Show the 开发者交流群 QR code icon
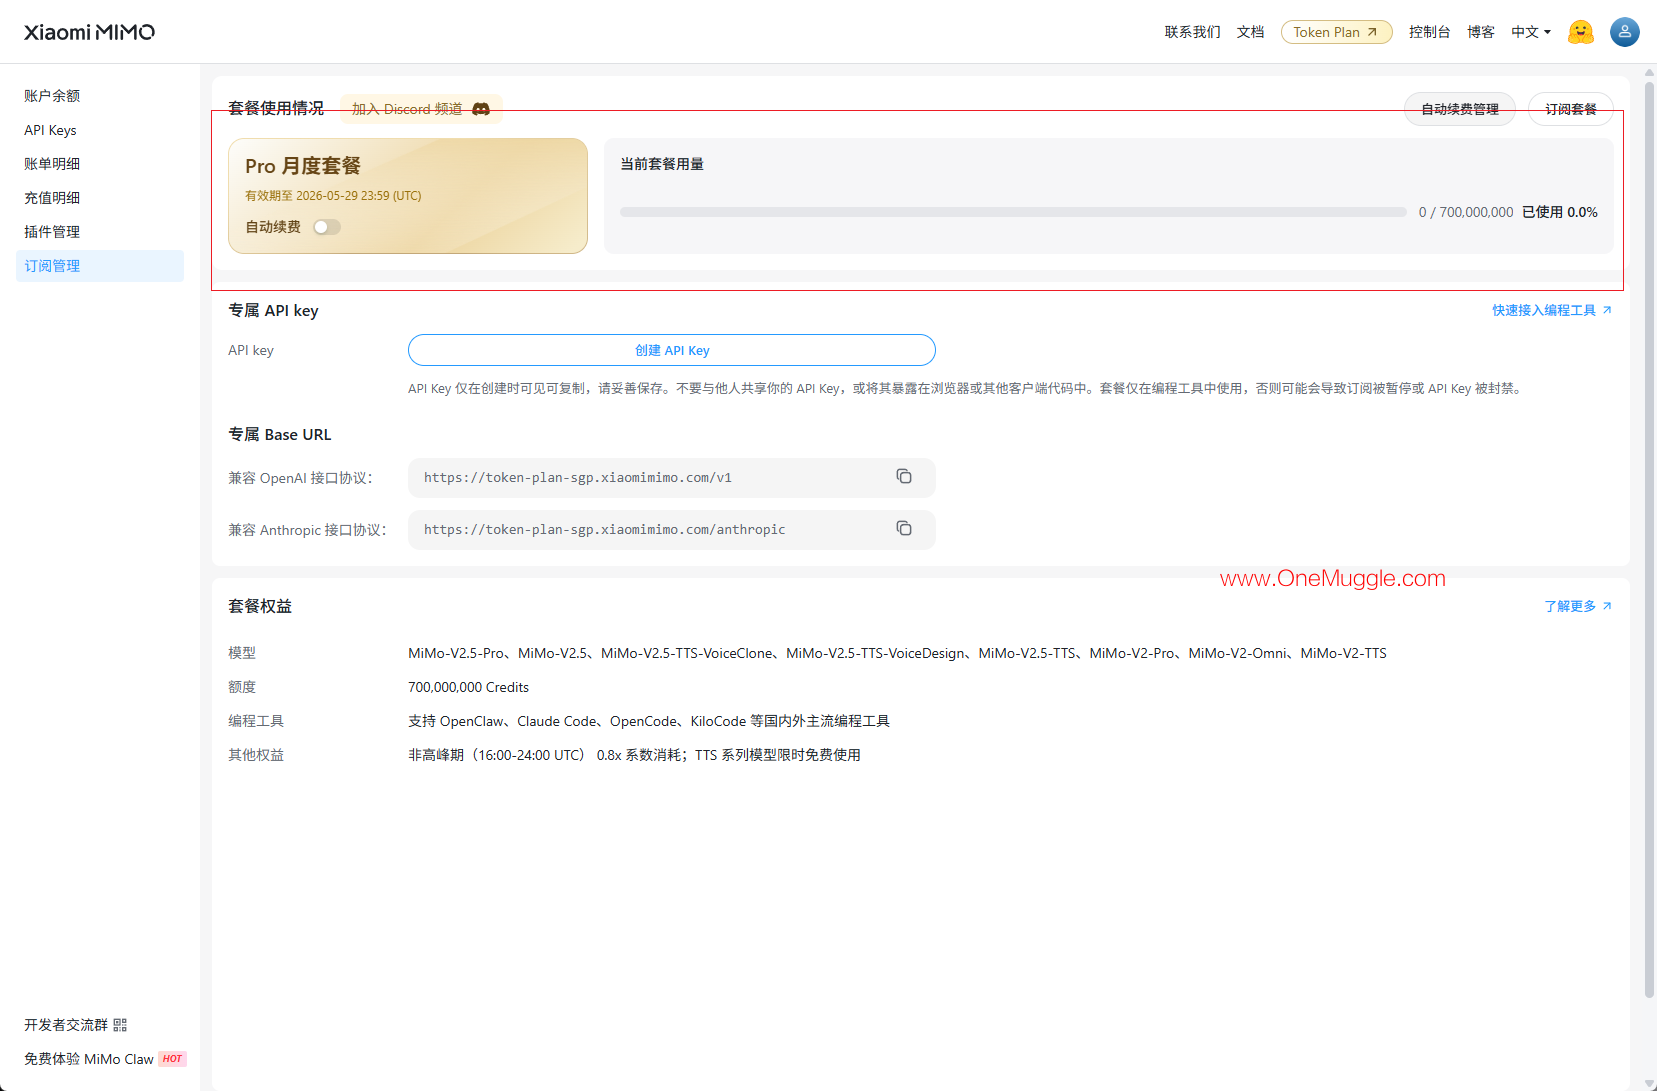This screenshot has width=1657, height=1091. click(x=120, y=1025)
